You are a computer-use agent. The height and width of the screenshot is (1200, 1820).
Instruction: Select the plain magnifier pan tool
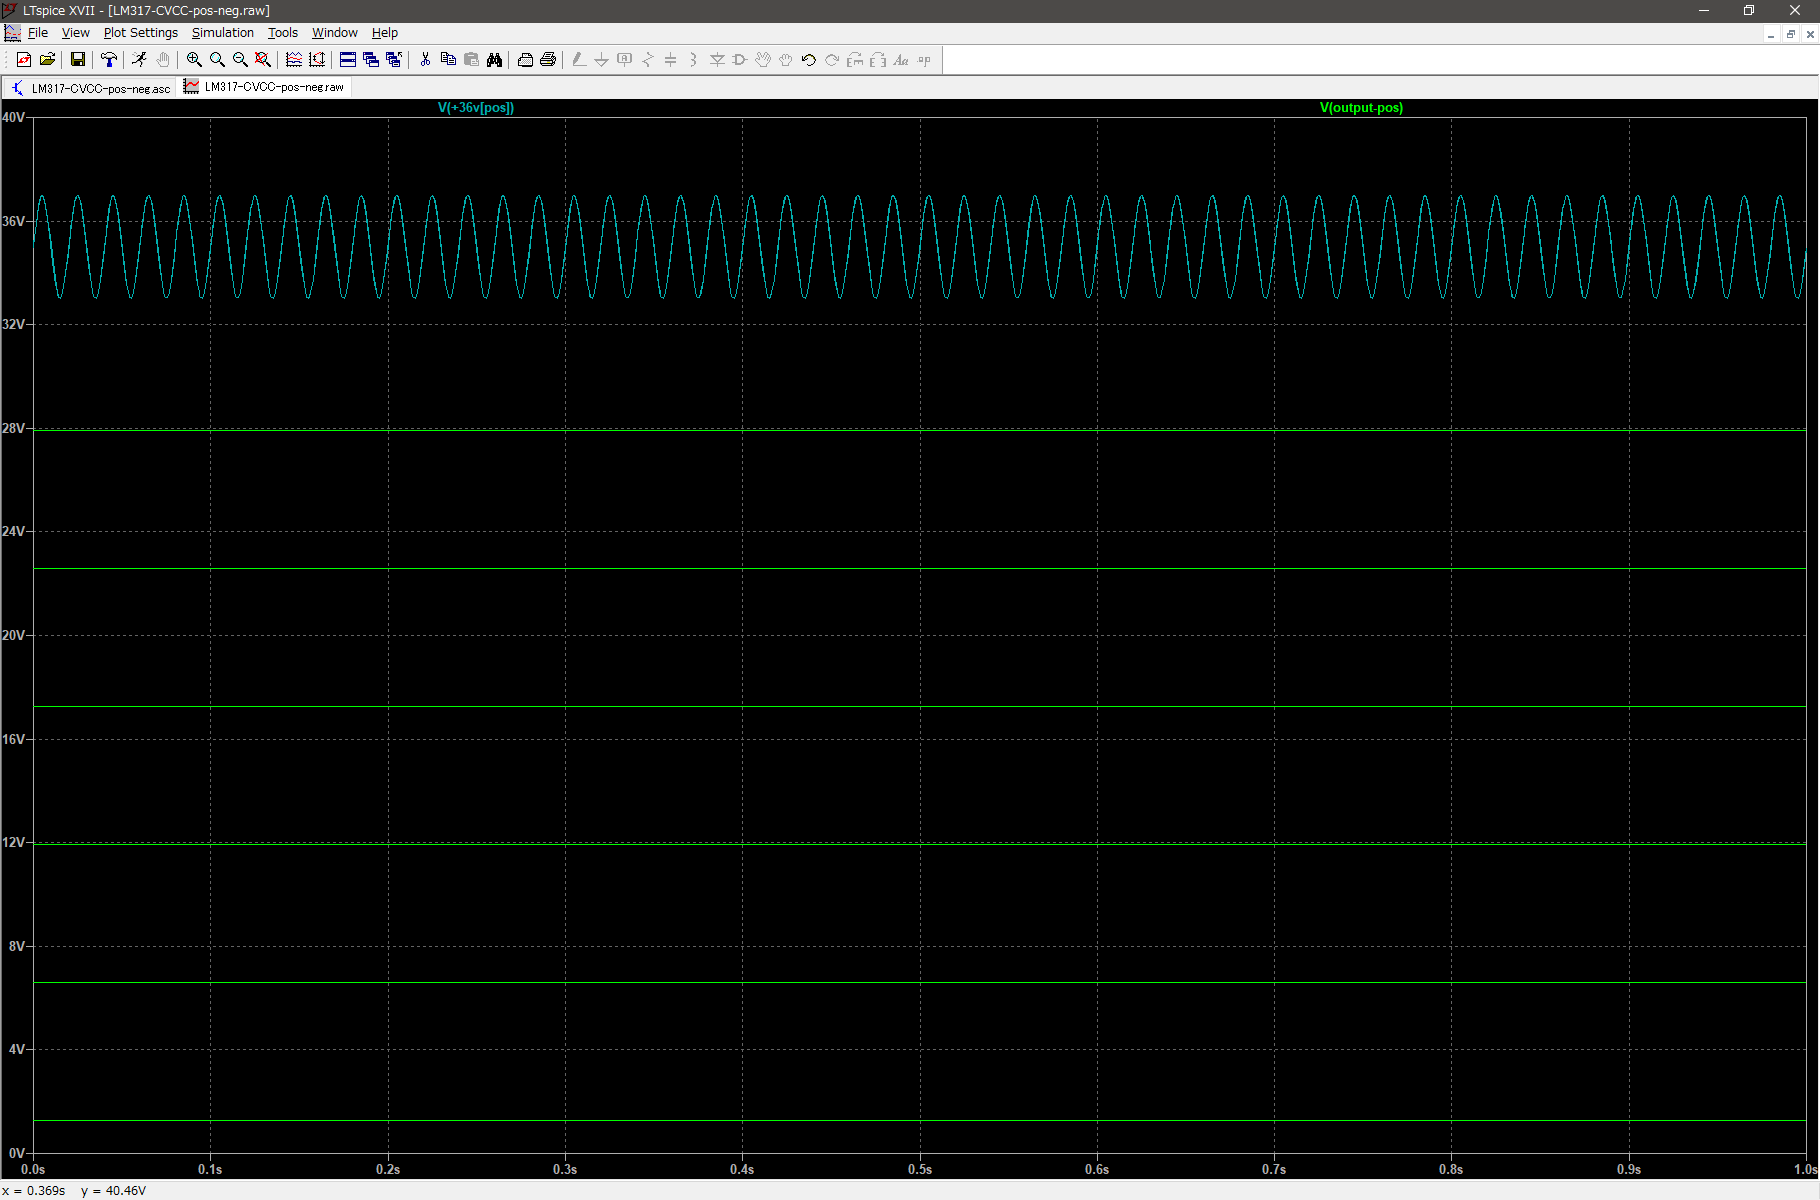pyautogui.click(x=217, y=60)
